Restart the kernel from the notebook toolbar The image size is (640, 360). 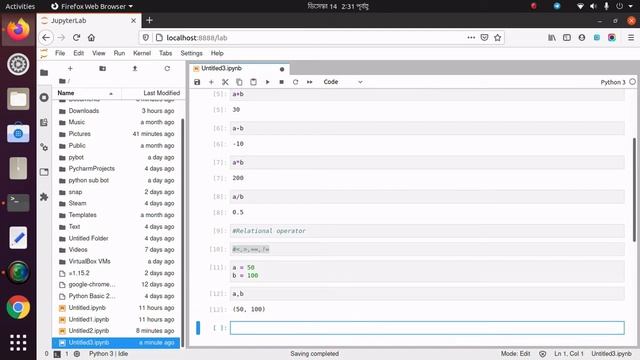(296, 82)
